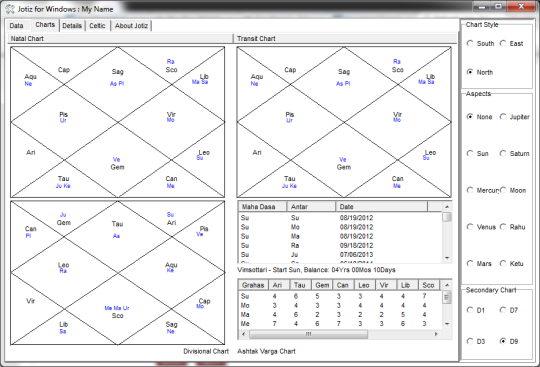This screenshot has height=367, width=540.
Task: Select Su-Ju dasa row dated 07/06/2013
Action: tap(340, 255)
